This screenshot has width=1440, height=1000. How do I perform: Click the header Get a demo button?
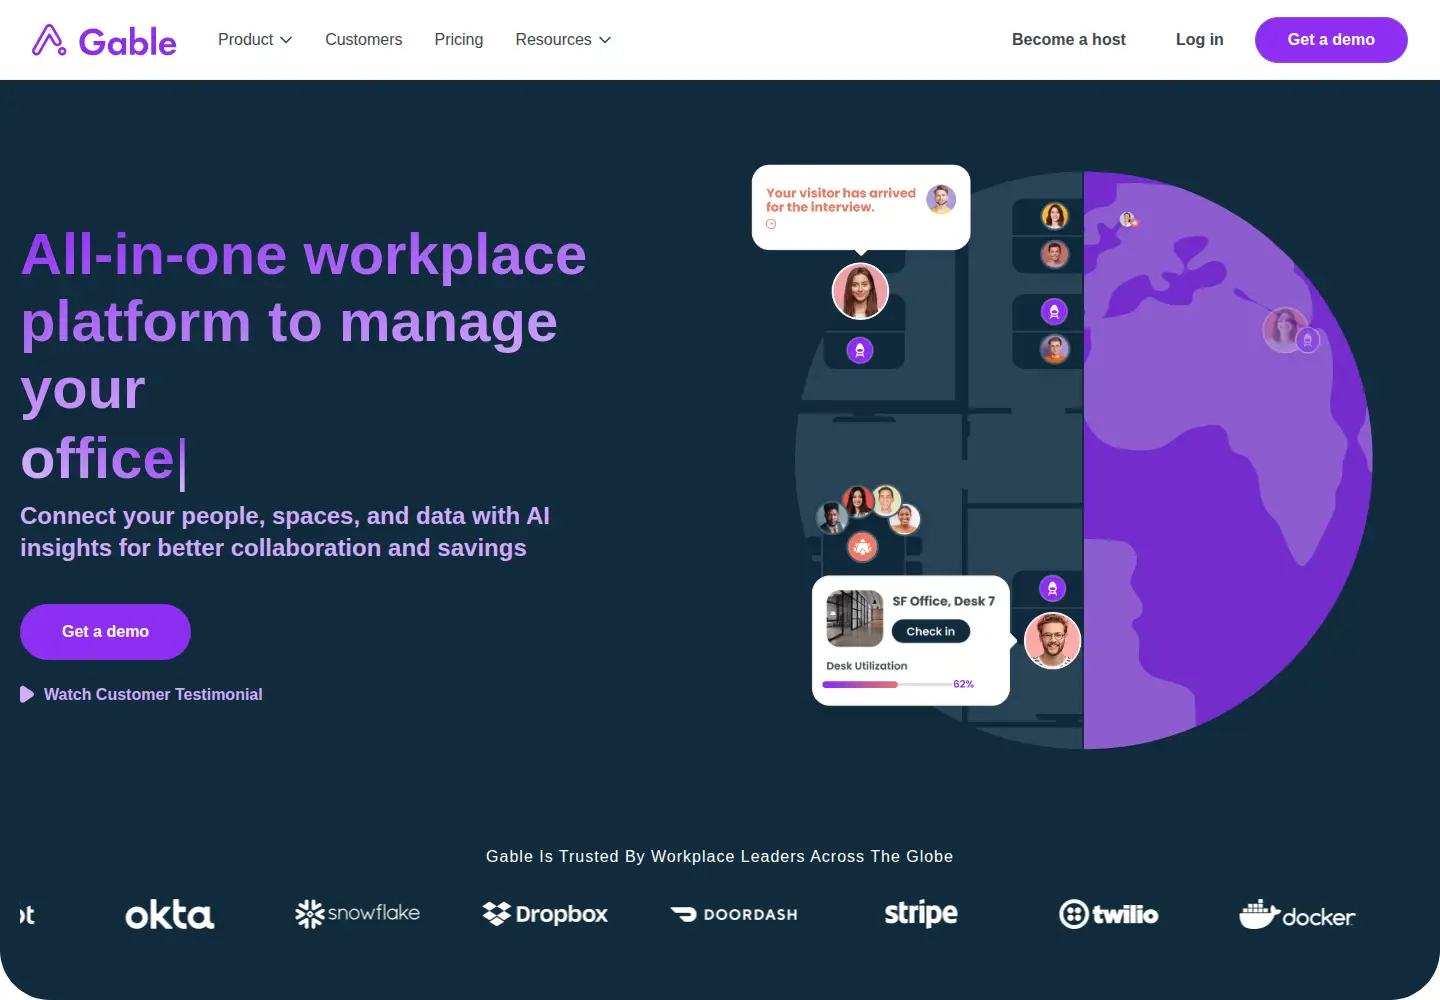[x=1331, y=40]
